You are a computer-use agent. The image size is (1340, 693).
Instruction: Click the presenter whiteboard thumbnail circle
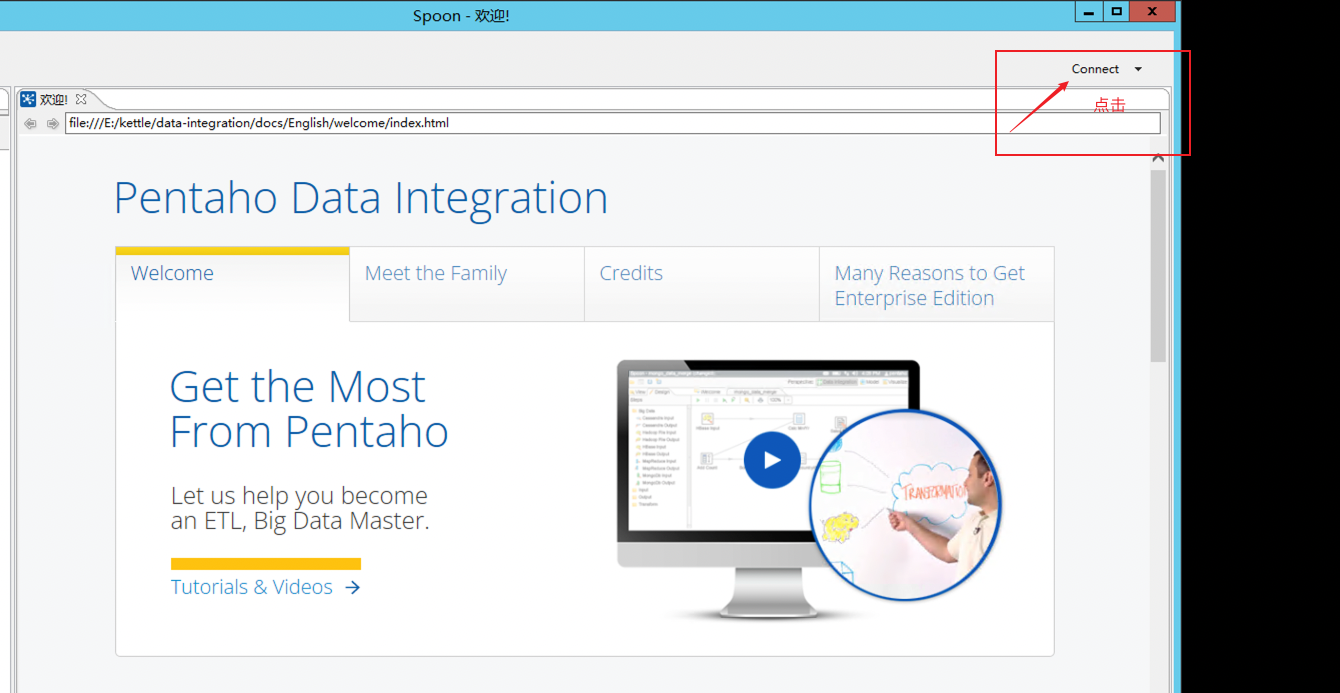coord(906,504)
